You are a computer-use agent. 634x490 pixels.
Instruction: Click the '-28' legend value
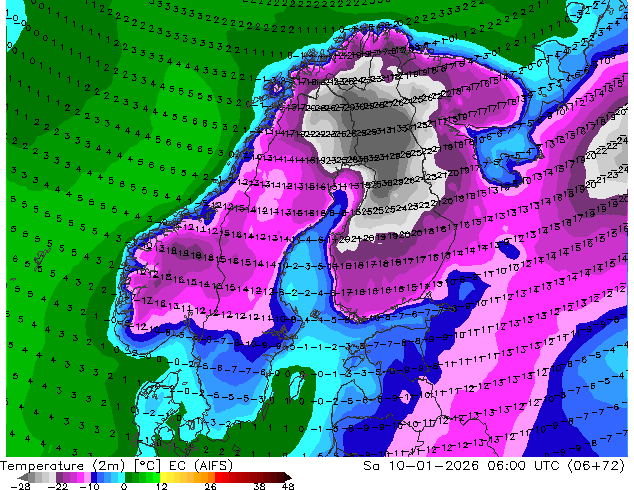click(20, 486)
